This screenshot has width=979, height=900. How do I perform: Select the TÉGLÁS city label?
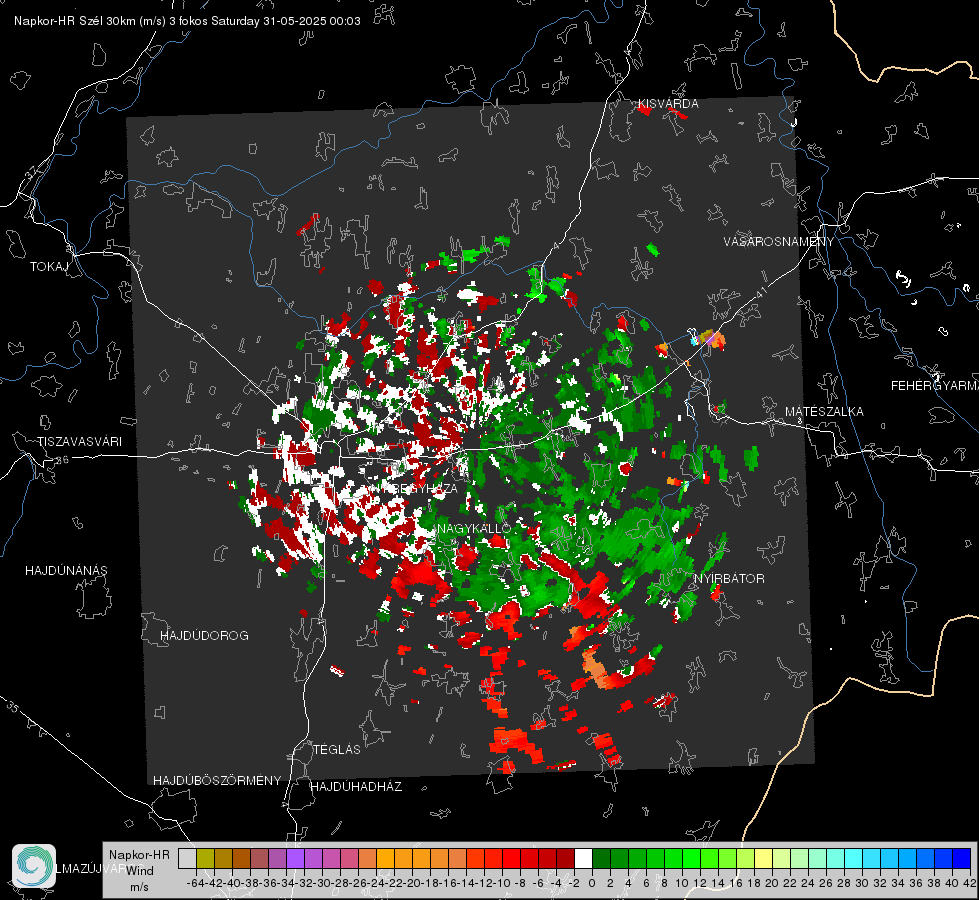tap(337, 750)
